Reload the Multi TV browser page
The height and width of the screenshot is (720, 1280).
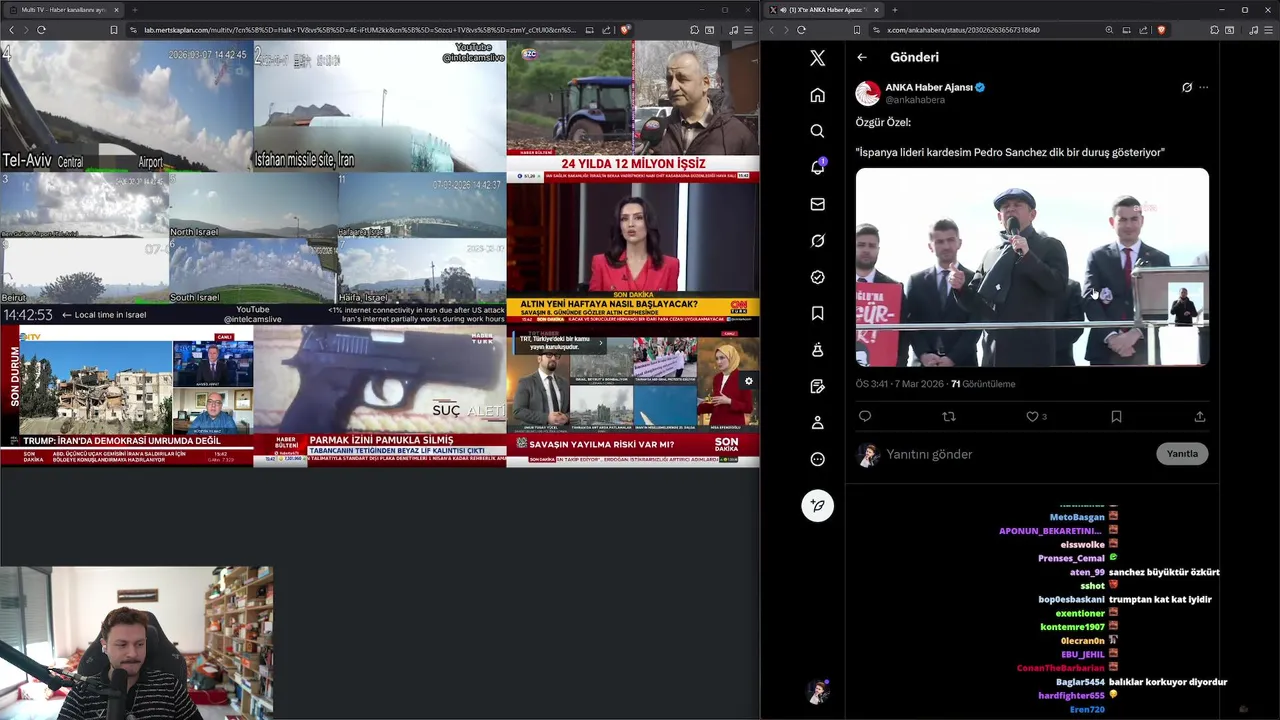pos(41,30)
